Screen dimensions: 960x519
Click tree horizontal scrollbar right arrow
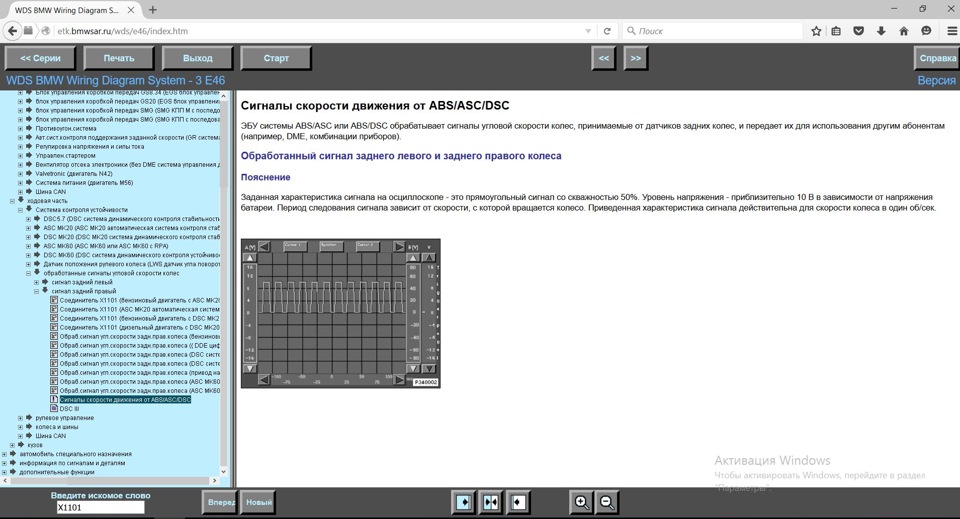(214, 481)
